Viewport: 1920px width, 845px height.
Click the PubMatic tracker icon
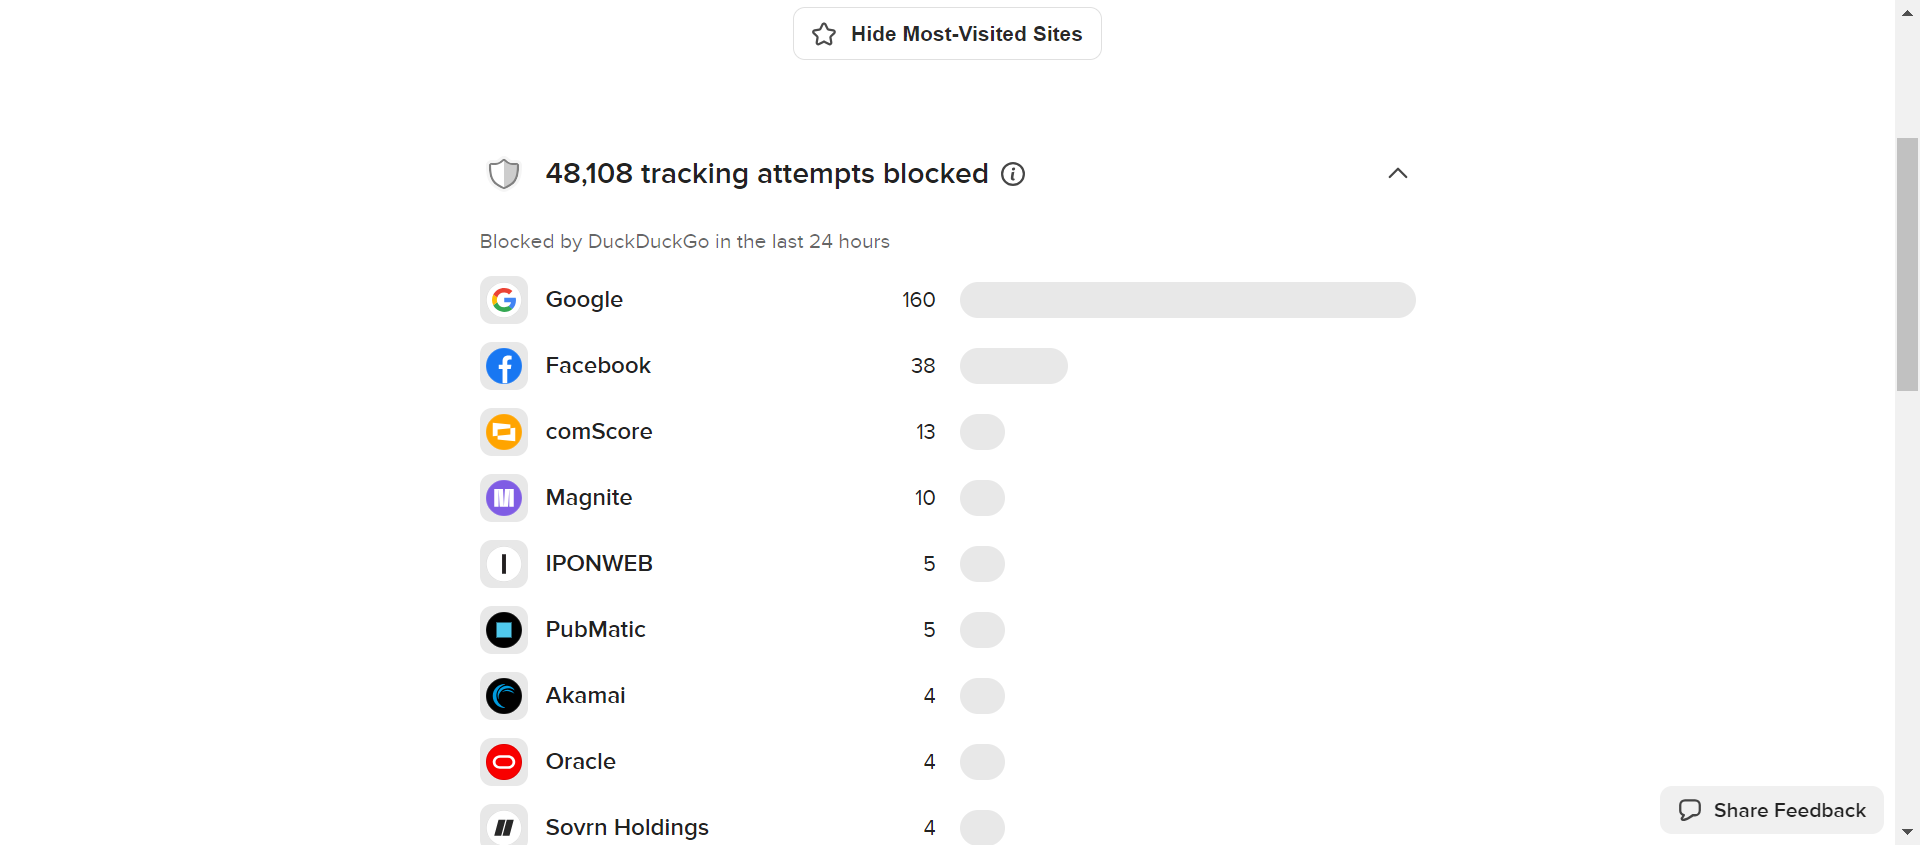coord(504,630)
